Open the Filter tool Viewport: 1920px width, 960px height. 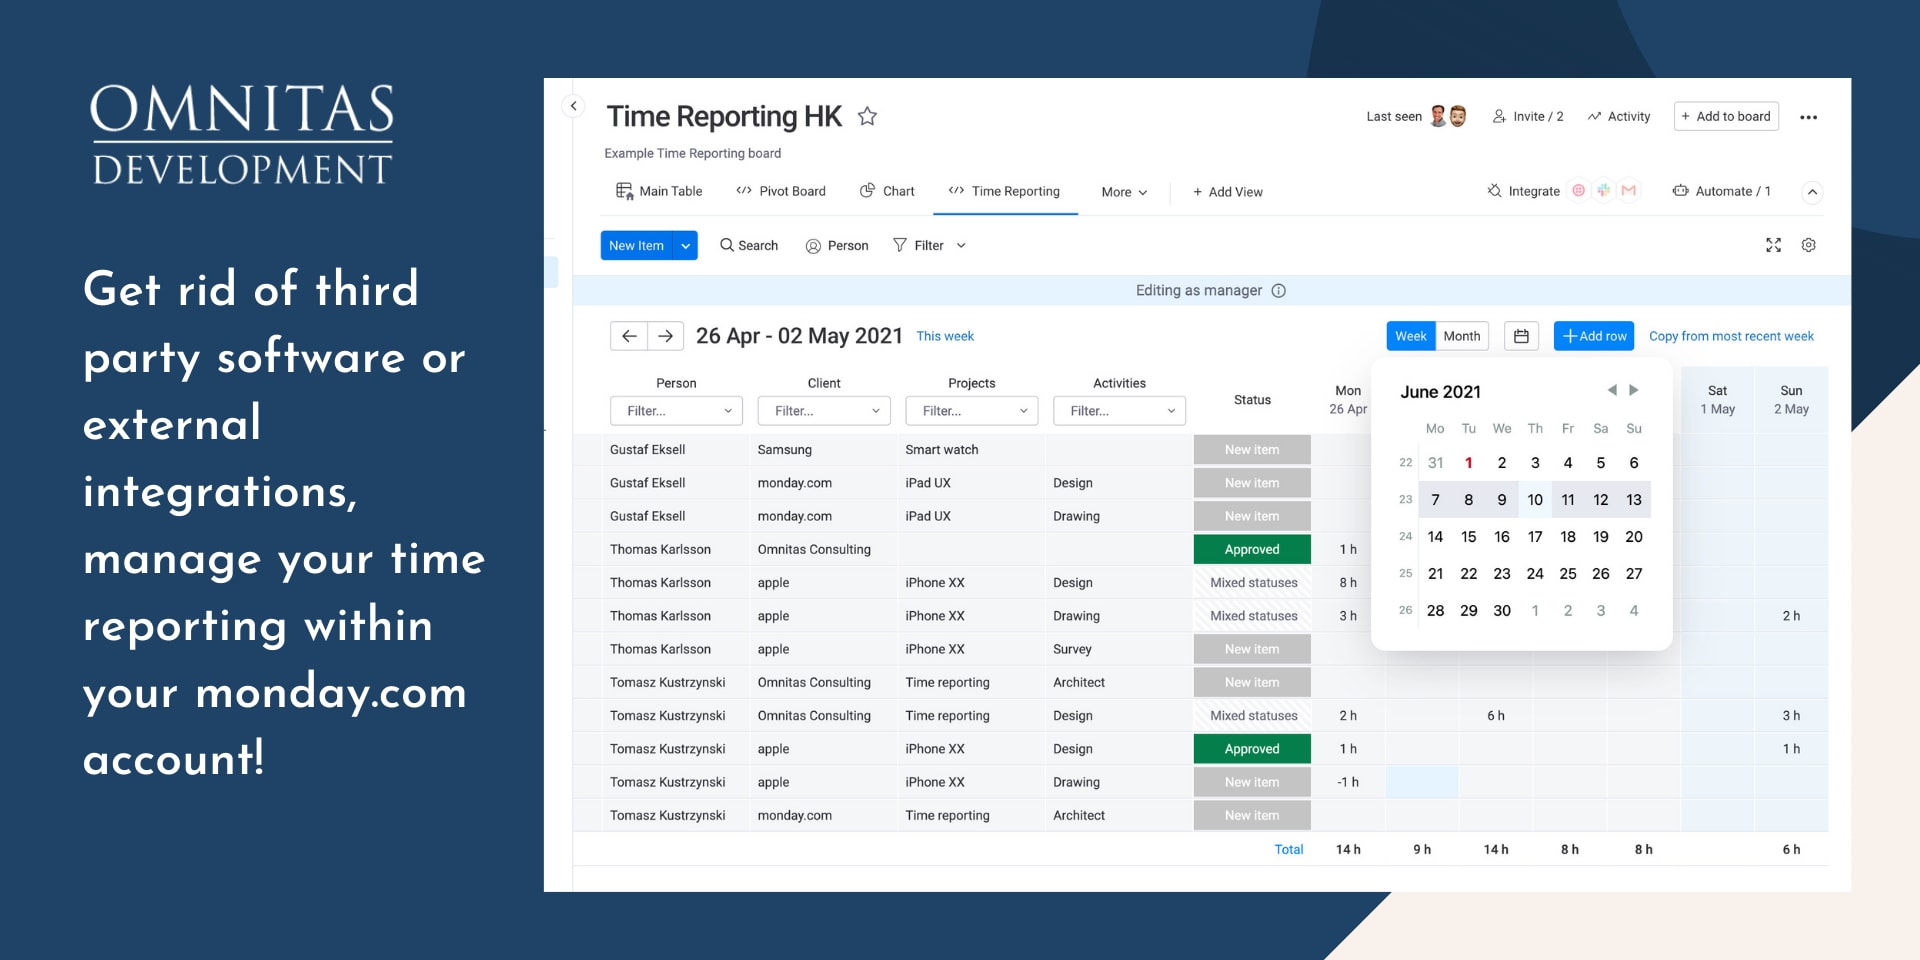click(918, 245)
